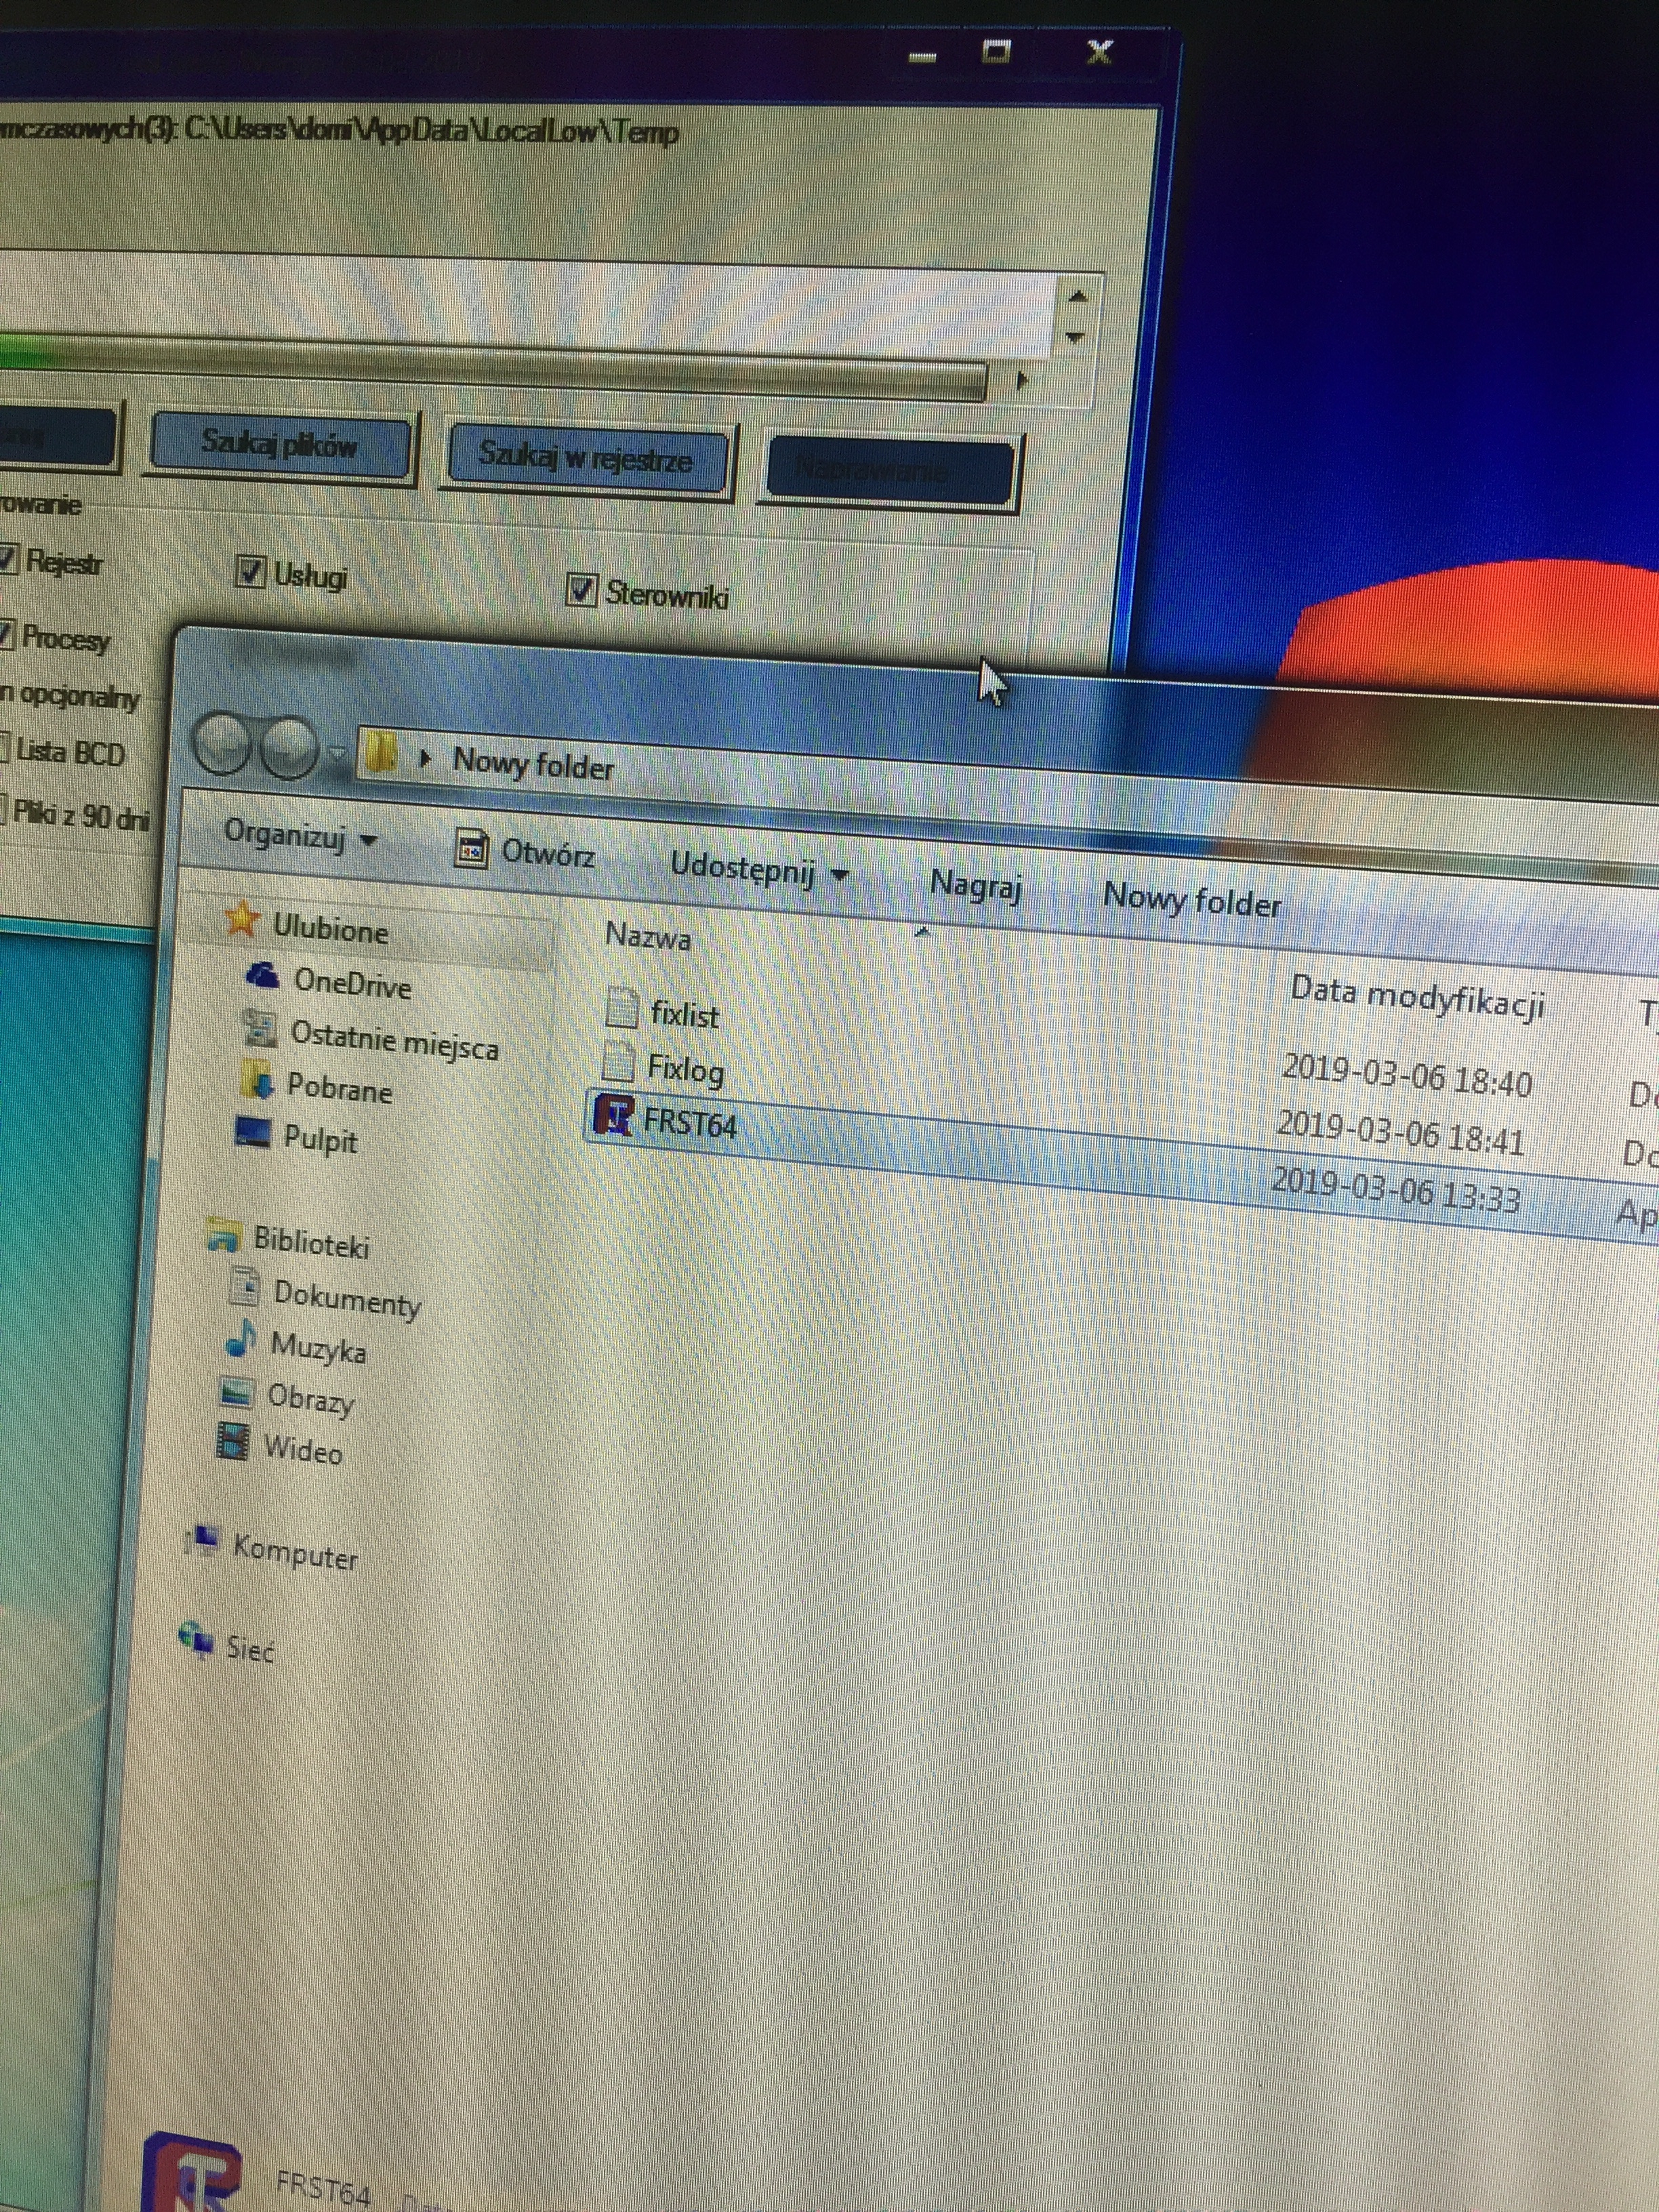Close the FRST window
1659x2212 pixels.
tap(1099, 51)
